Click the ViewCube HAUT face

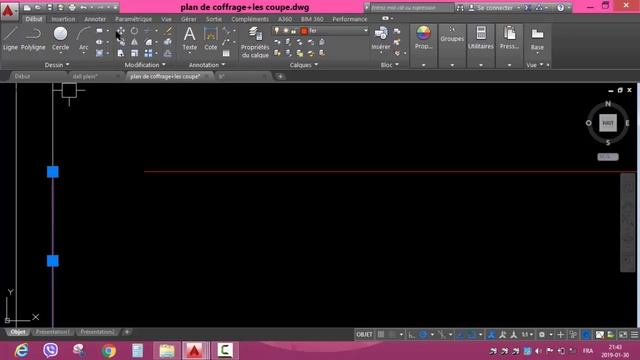(608, 123)
